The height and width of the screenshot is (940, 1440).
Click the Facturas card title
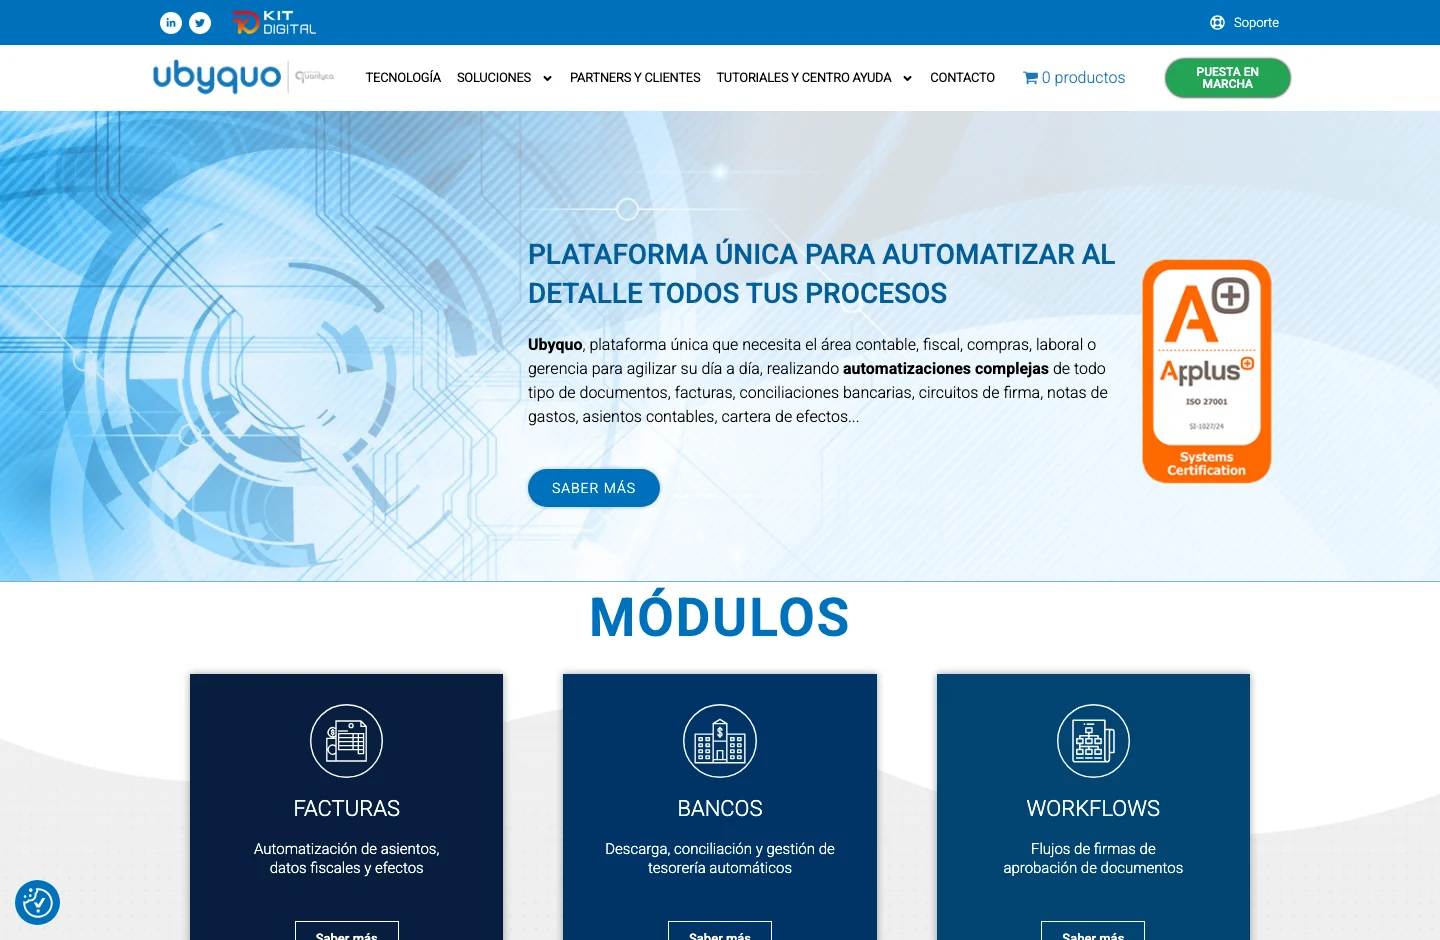click(x=346, y=808)
